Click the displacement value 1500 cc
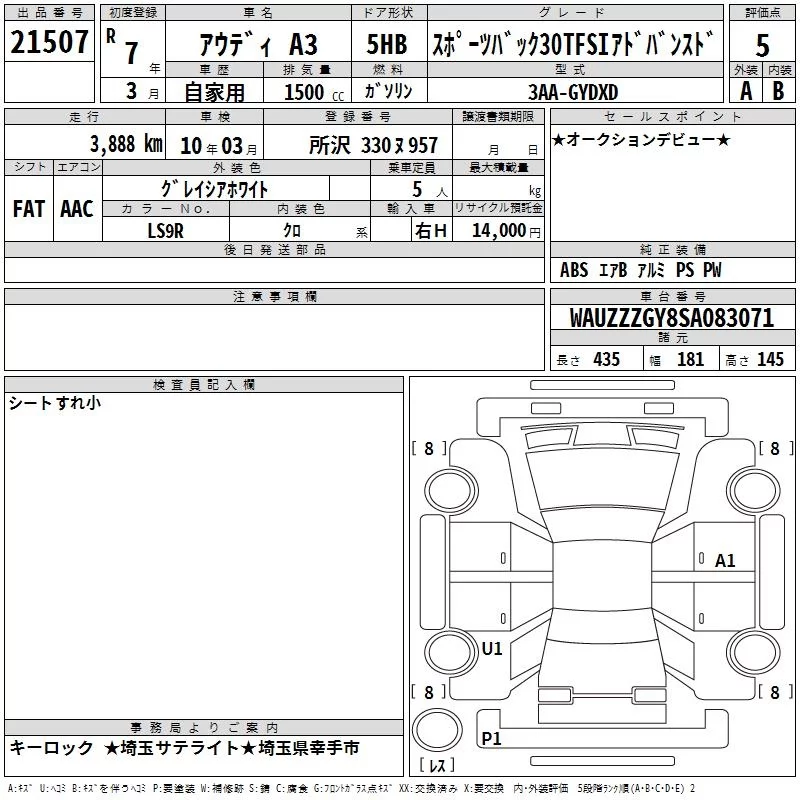This screenshot has height=800, width=800. [x=314, y=92]
